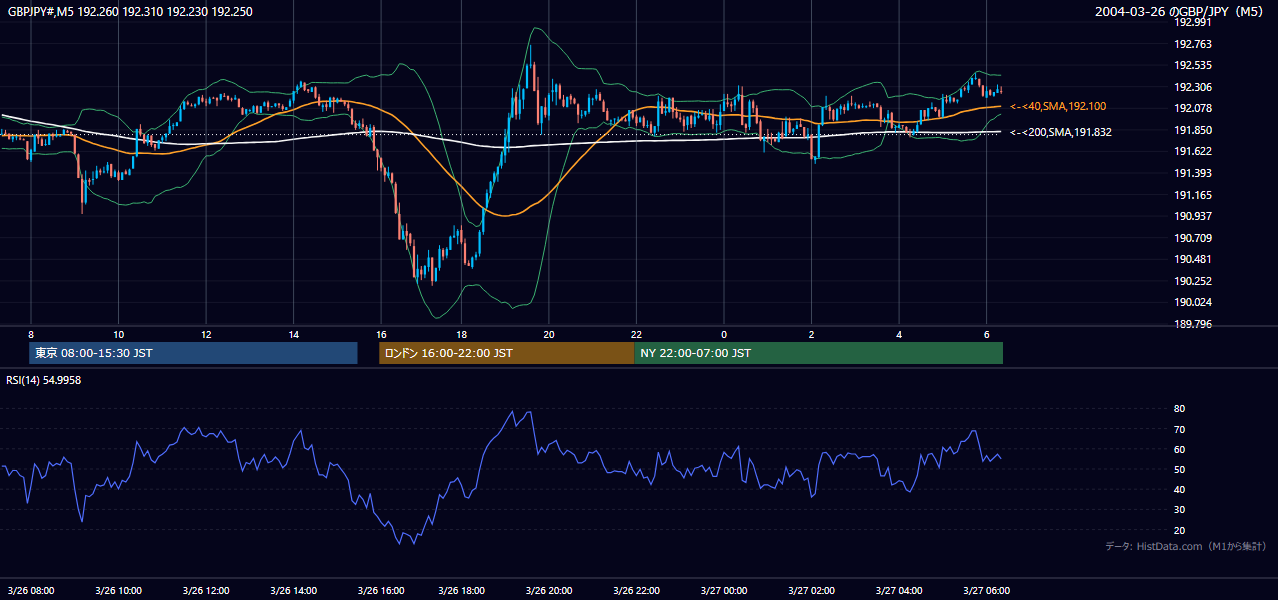Click price axis value 192.763
The width and height of the screenshot is (1278, 600).
point(1192,44)
